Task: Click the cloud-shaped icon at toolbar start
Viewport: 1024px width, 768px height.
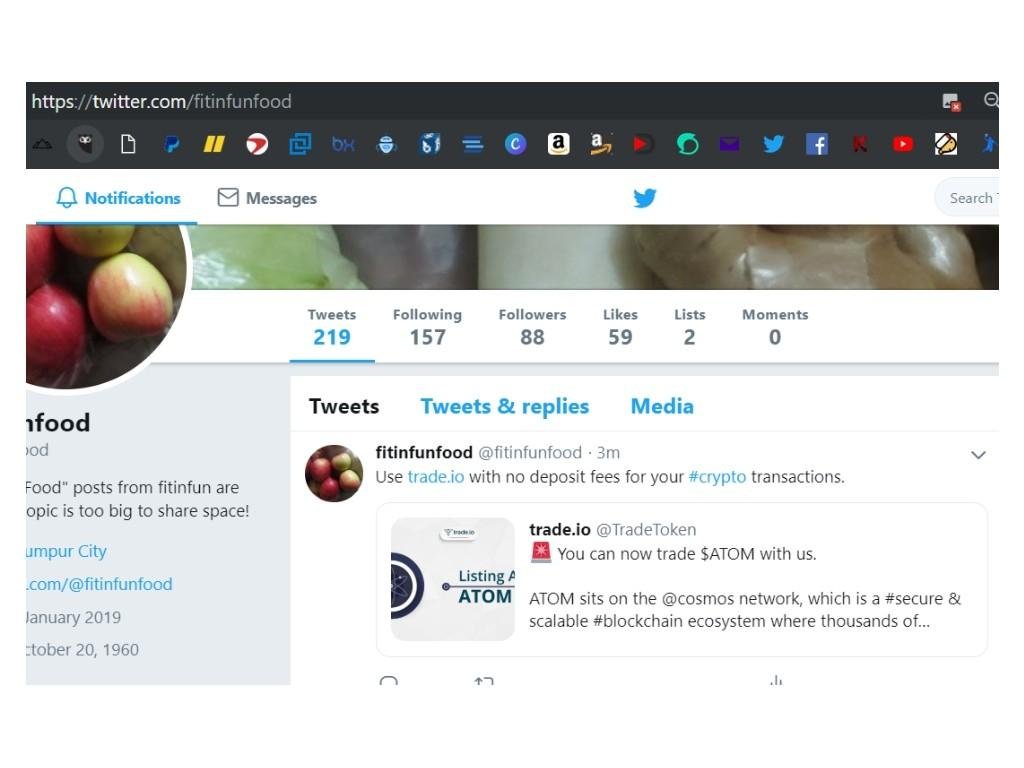Action: click(x=42, y=144)
